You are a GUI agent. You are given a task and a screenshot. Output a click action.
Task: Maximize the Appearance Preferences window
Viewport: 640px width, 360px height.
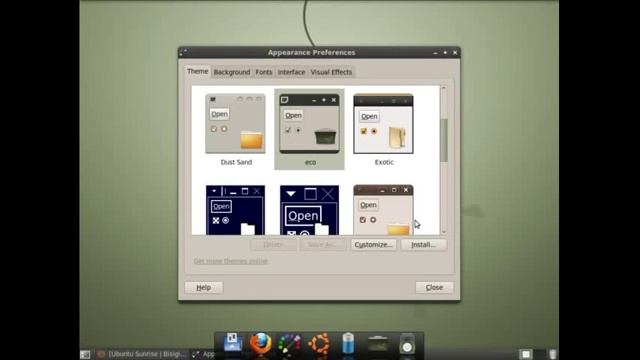pyautogui.click(x=445, y=53)
